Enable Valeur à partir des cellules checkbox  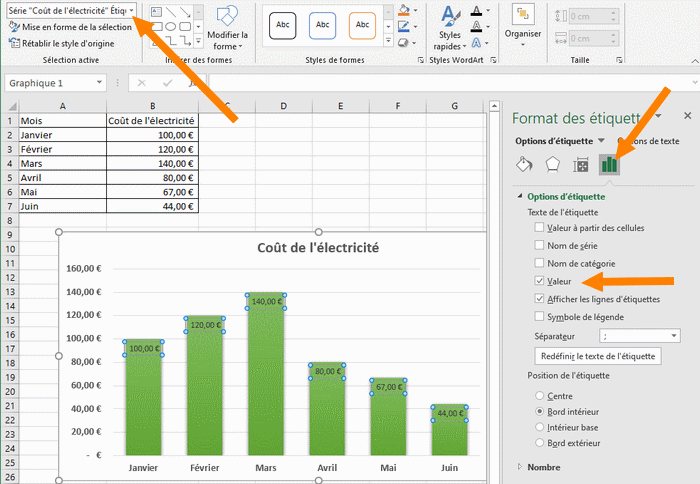click(x=541, y=228)
